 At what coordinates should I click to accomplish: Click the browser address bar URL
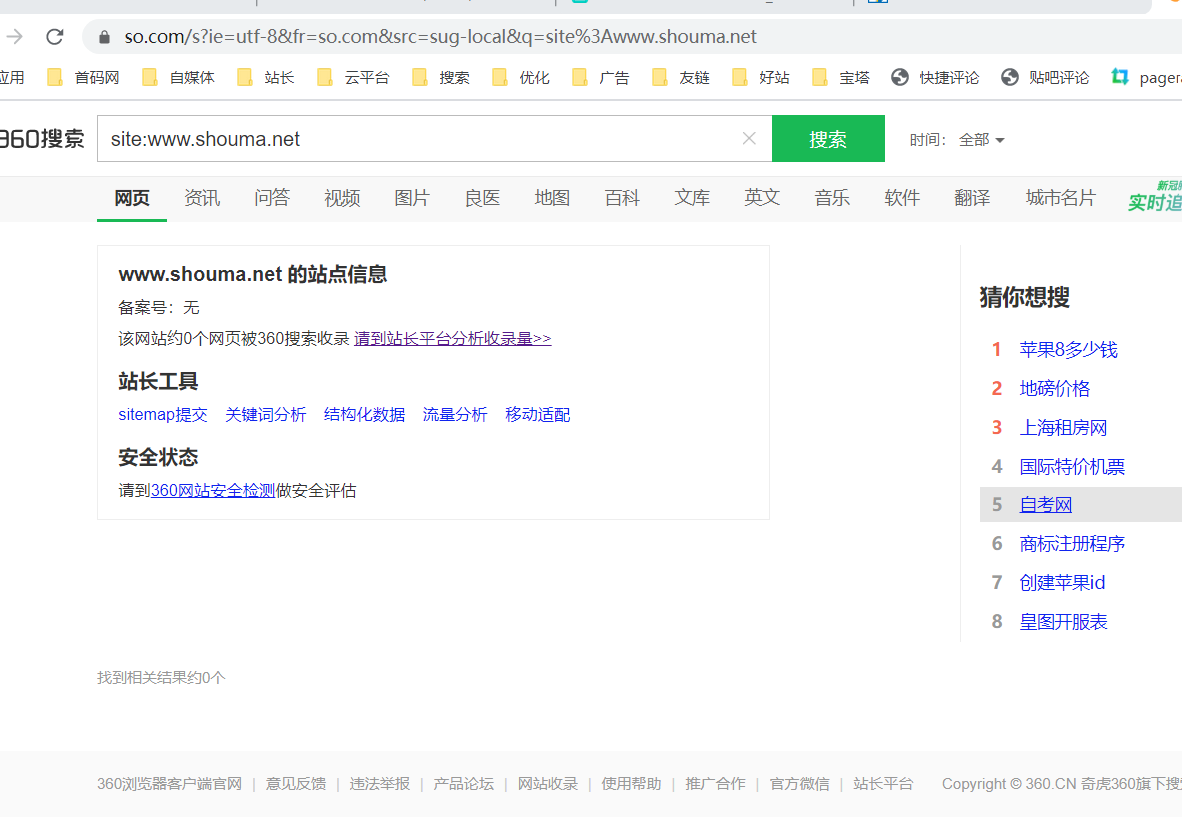440,36
